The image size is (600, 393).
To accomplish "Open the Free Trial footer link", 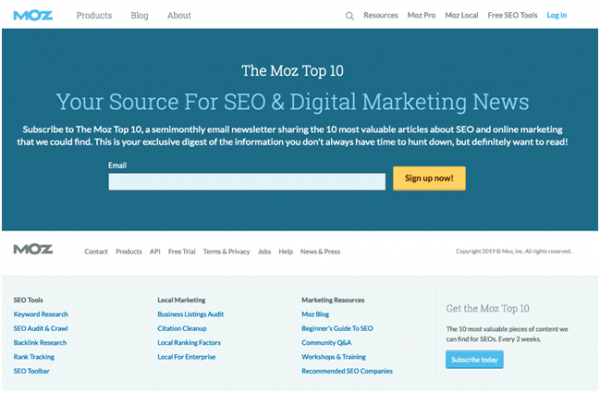I will pos(182,251).
